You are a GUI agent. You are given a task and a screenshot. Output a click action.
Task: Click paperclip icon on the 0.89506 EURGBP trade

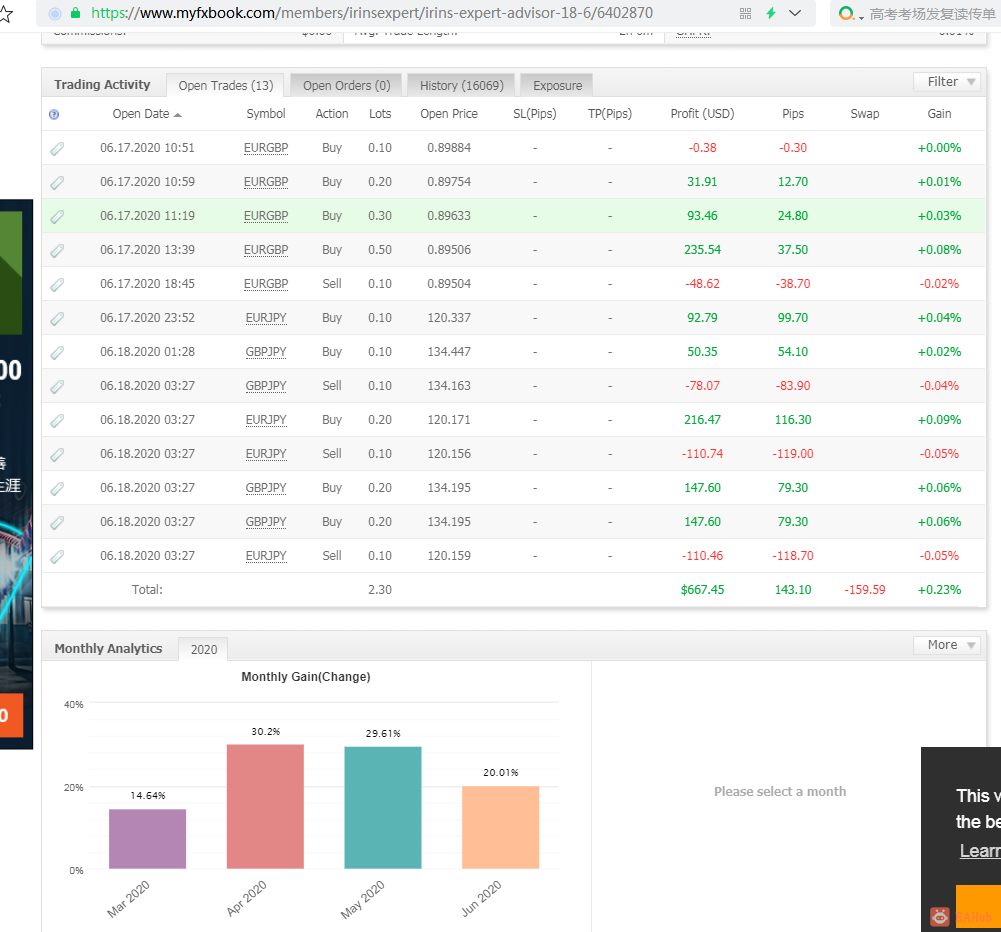click(x=57, y=251)
